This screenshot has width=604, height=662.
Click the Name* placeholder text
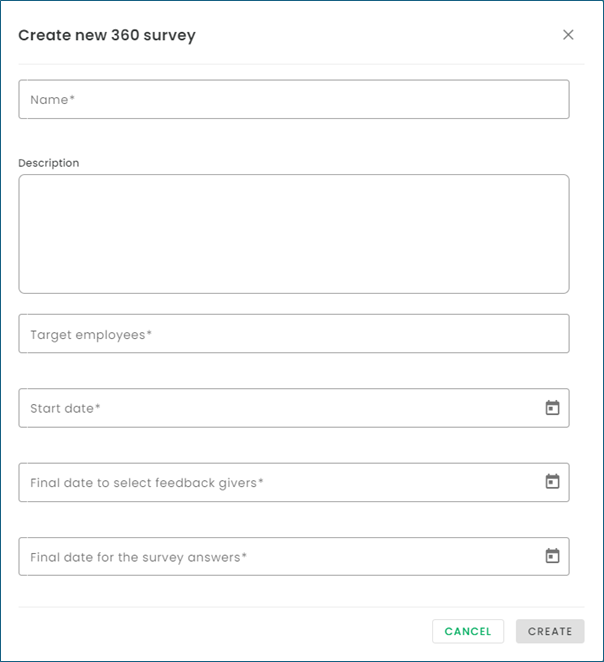(x=52, y=100)
